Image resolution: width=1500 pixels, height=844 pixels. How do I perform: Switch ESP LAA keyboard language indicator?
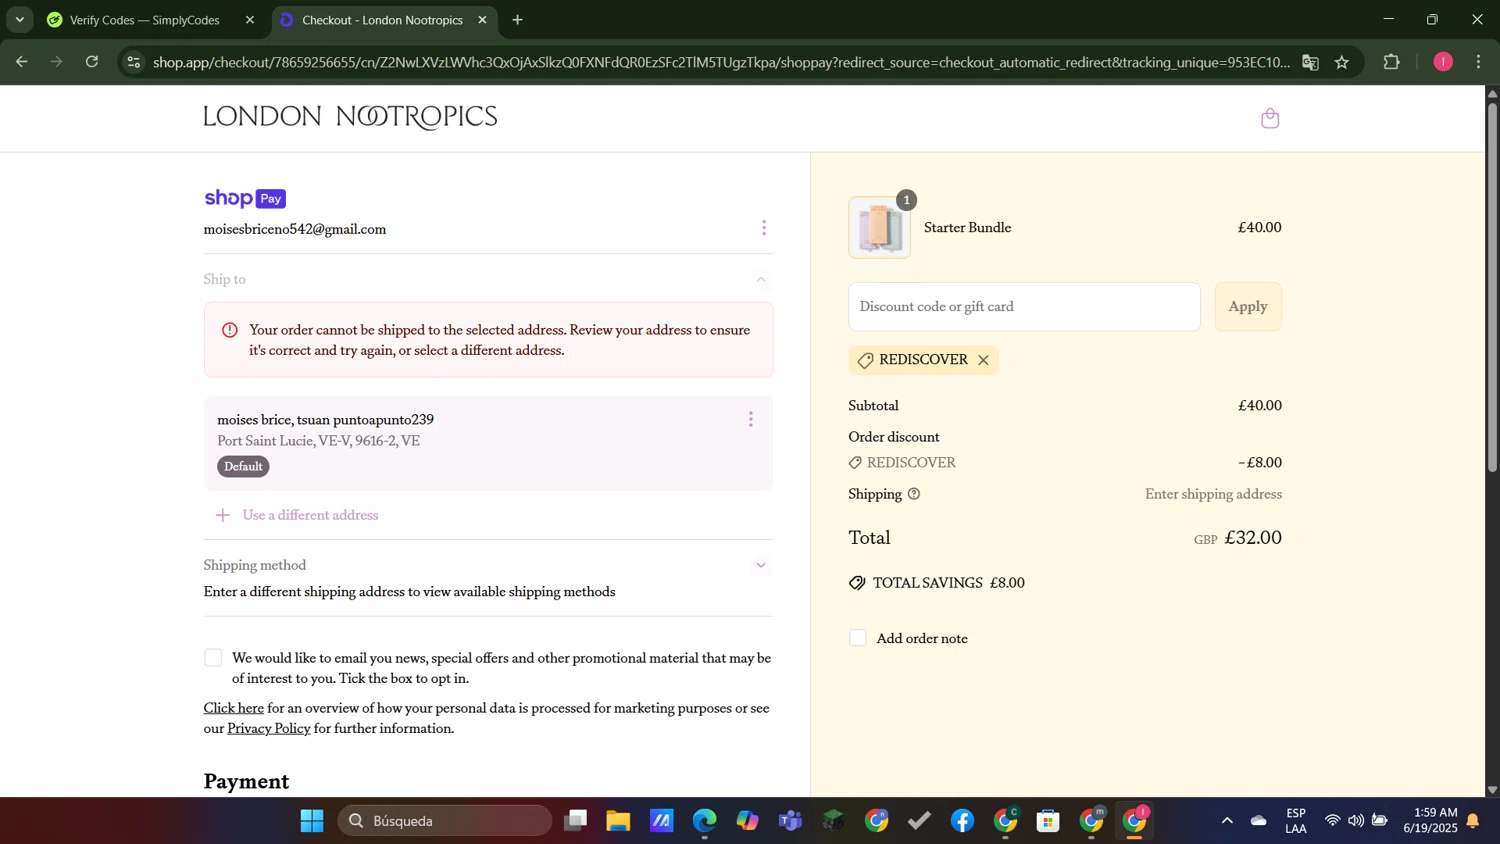click(x=1296, y=821)
